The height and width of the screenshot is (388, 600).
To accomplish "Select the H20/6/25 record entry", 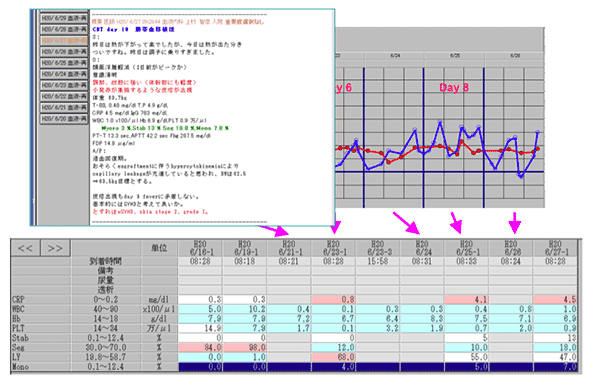I will tap(64, 62).
